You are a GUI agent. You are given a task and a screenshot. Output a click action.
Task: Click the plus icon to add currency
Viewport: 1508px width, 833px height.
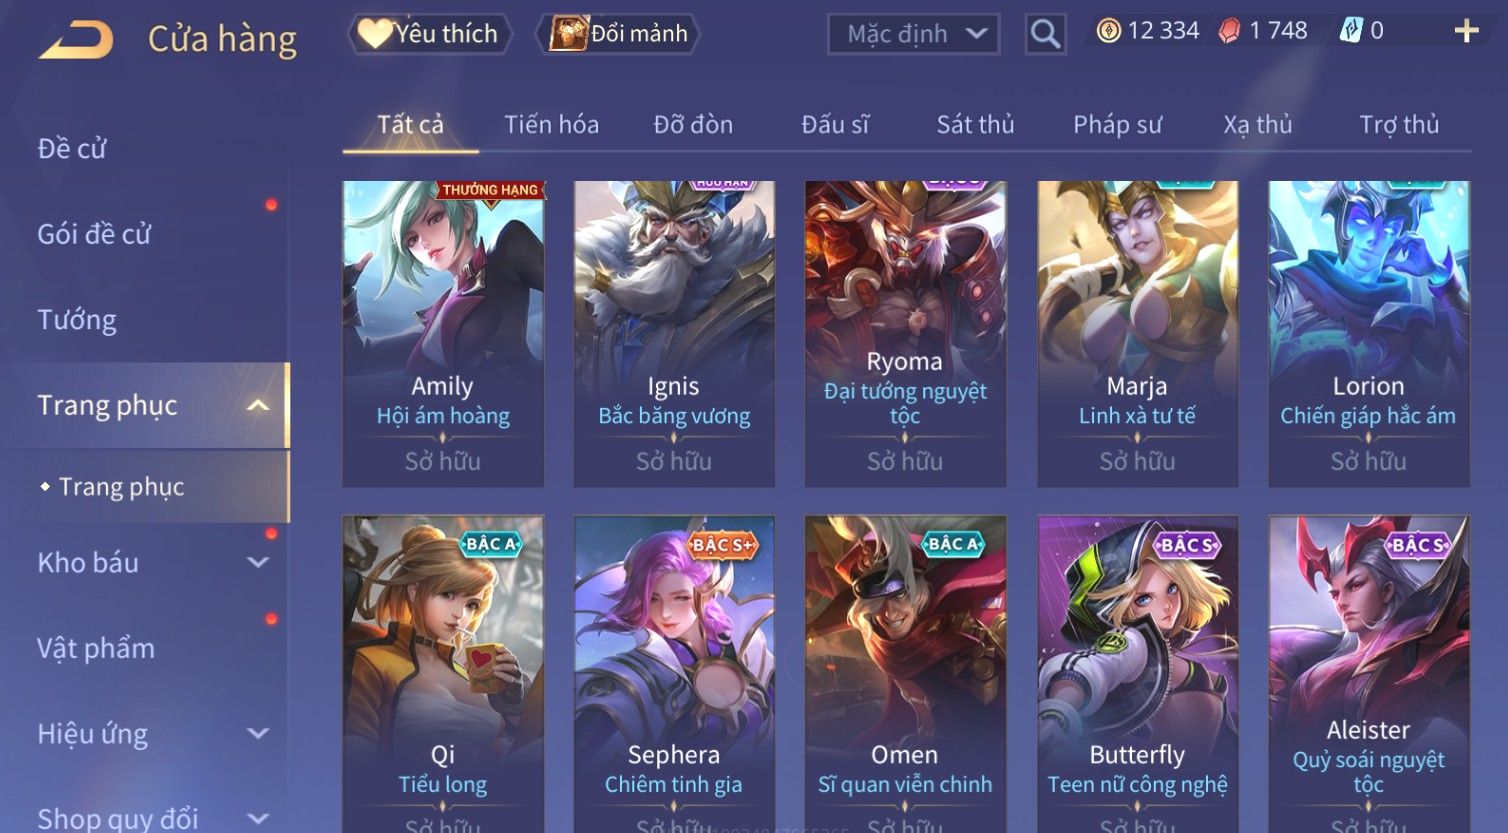(x=1466, y=31)
